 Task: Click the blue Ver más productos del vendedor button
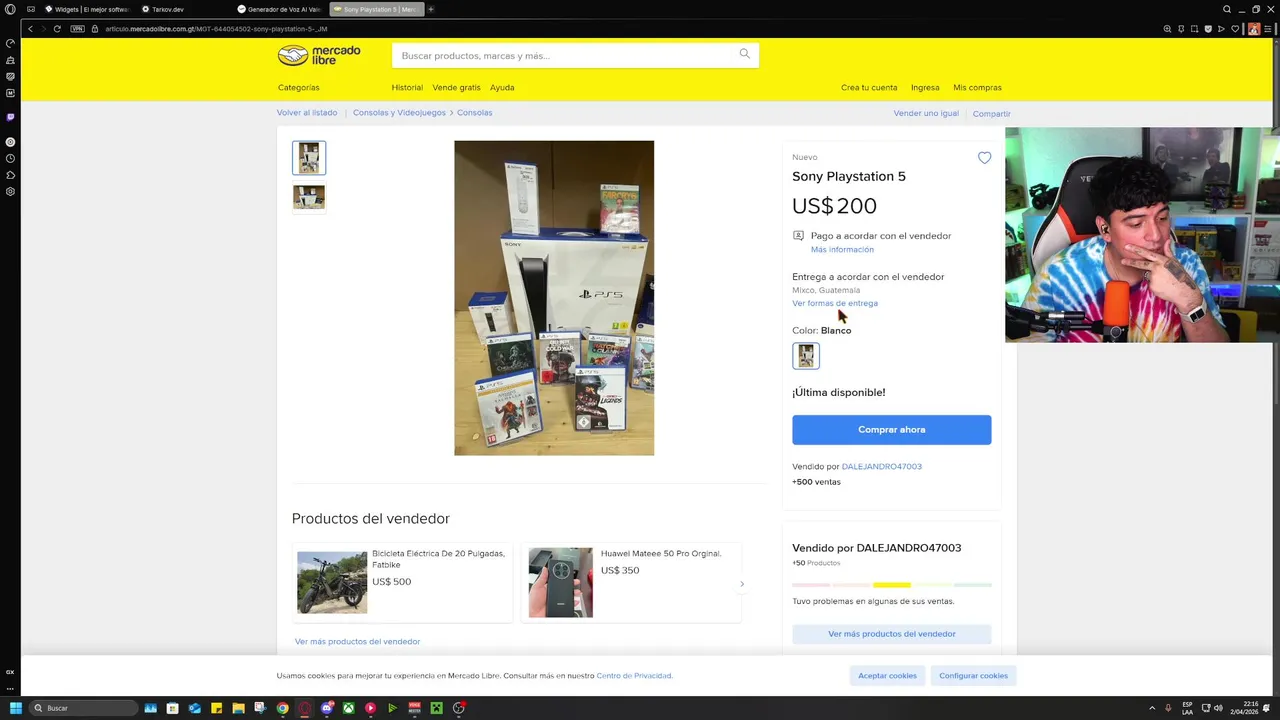(891, 634)
